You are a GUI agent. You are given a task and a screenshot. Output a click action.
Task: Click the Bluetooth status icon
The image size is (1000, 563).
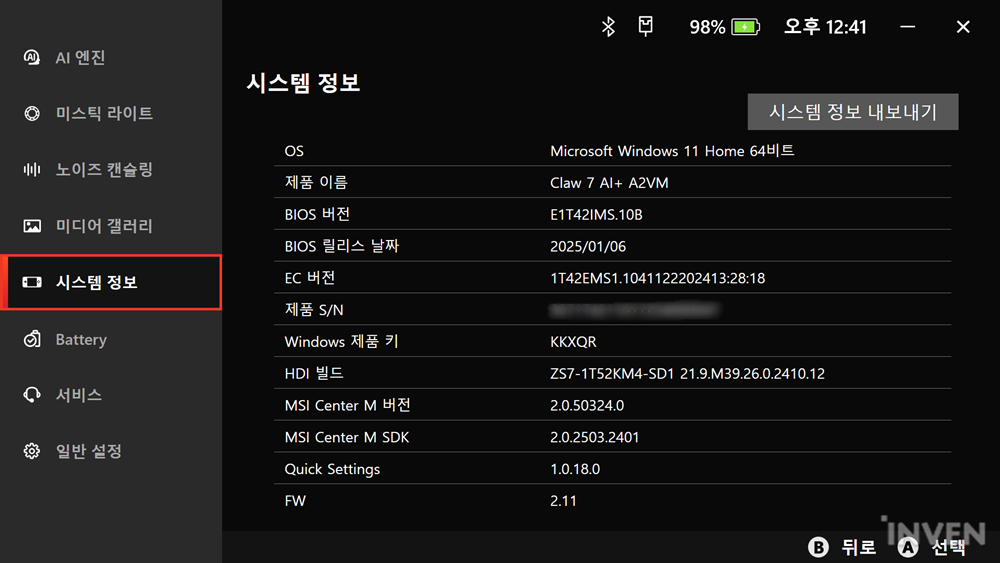(608, 27)
